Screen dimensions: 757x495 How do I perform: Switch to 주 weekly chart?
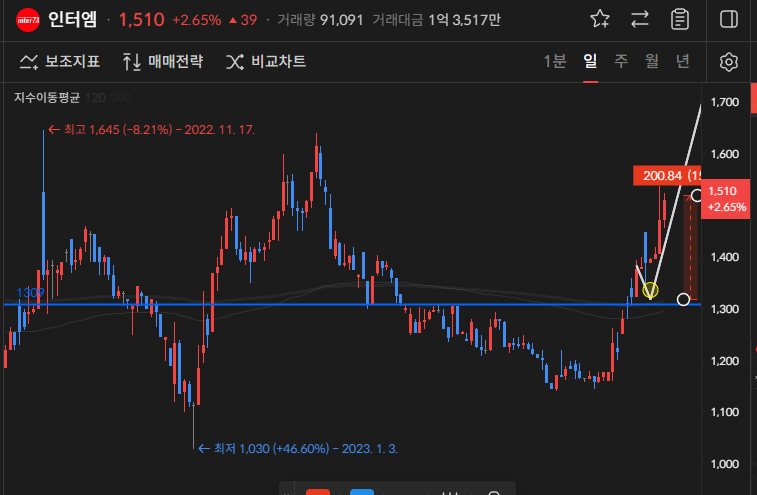tap(621, 61)
